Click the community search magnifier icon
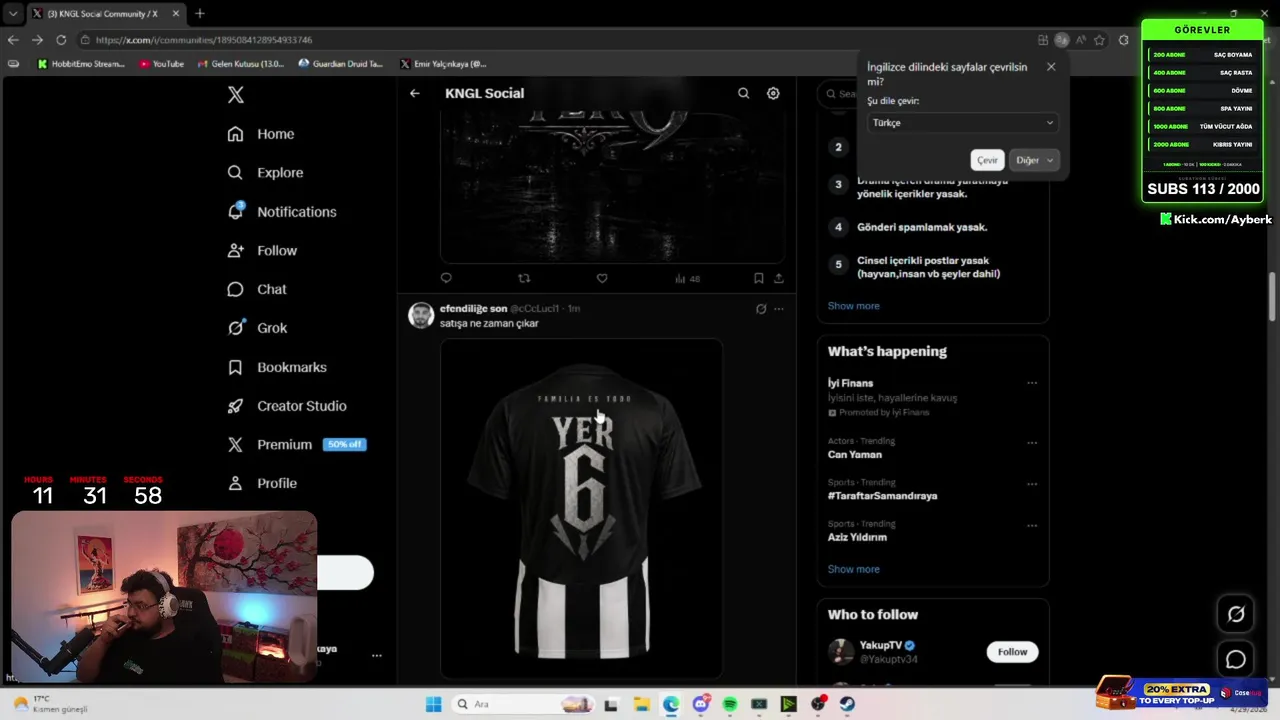The height and width of the screenshot is (720, 1280). click(x=743, y=93)
